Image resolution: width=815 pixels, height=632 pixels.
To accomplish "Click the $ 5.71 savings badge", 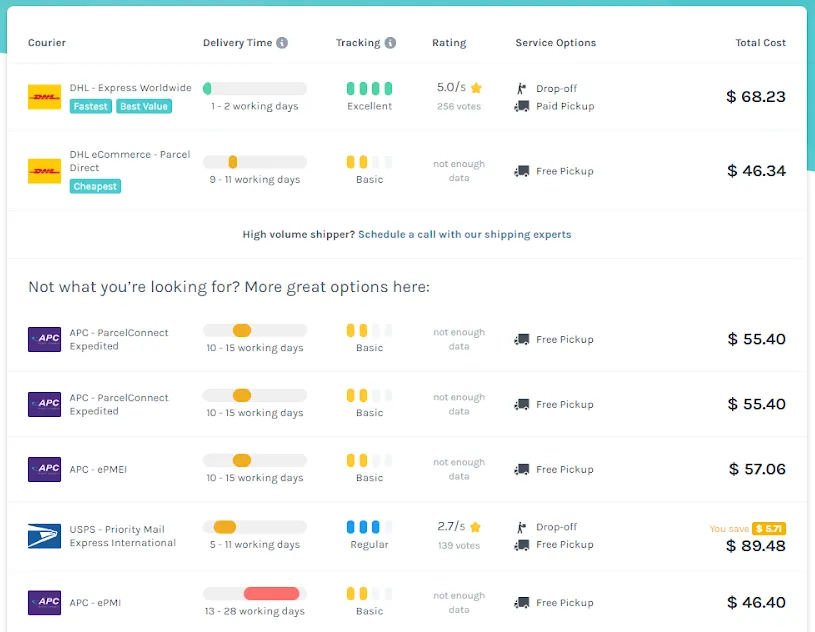I will click(769, 529).
